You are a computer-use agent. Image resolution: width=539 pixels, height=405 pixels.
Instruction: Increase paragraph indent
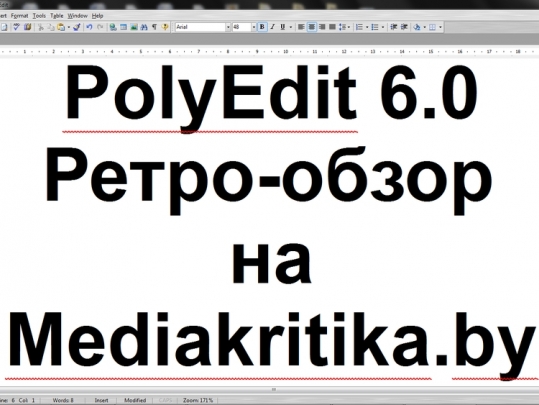click(405, 27)
